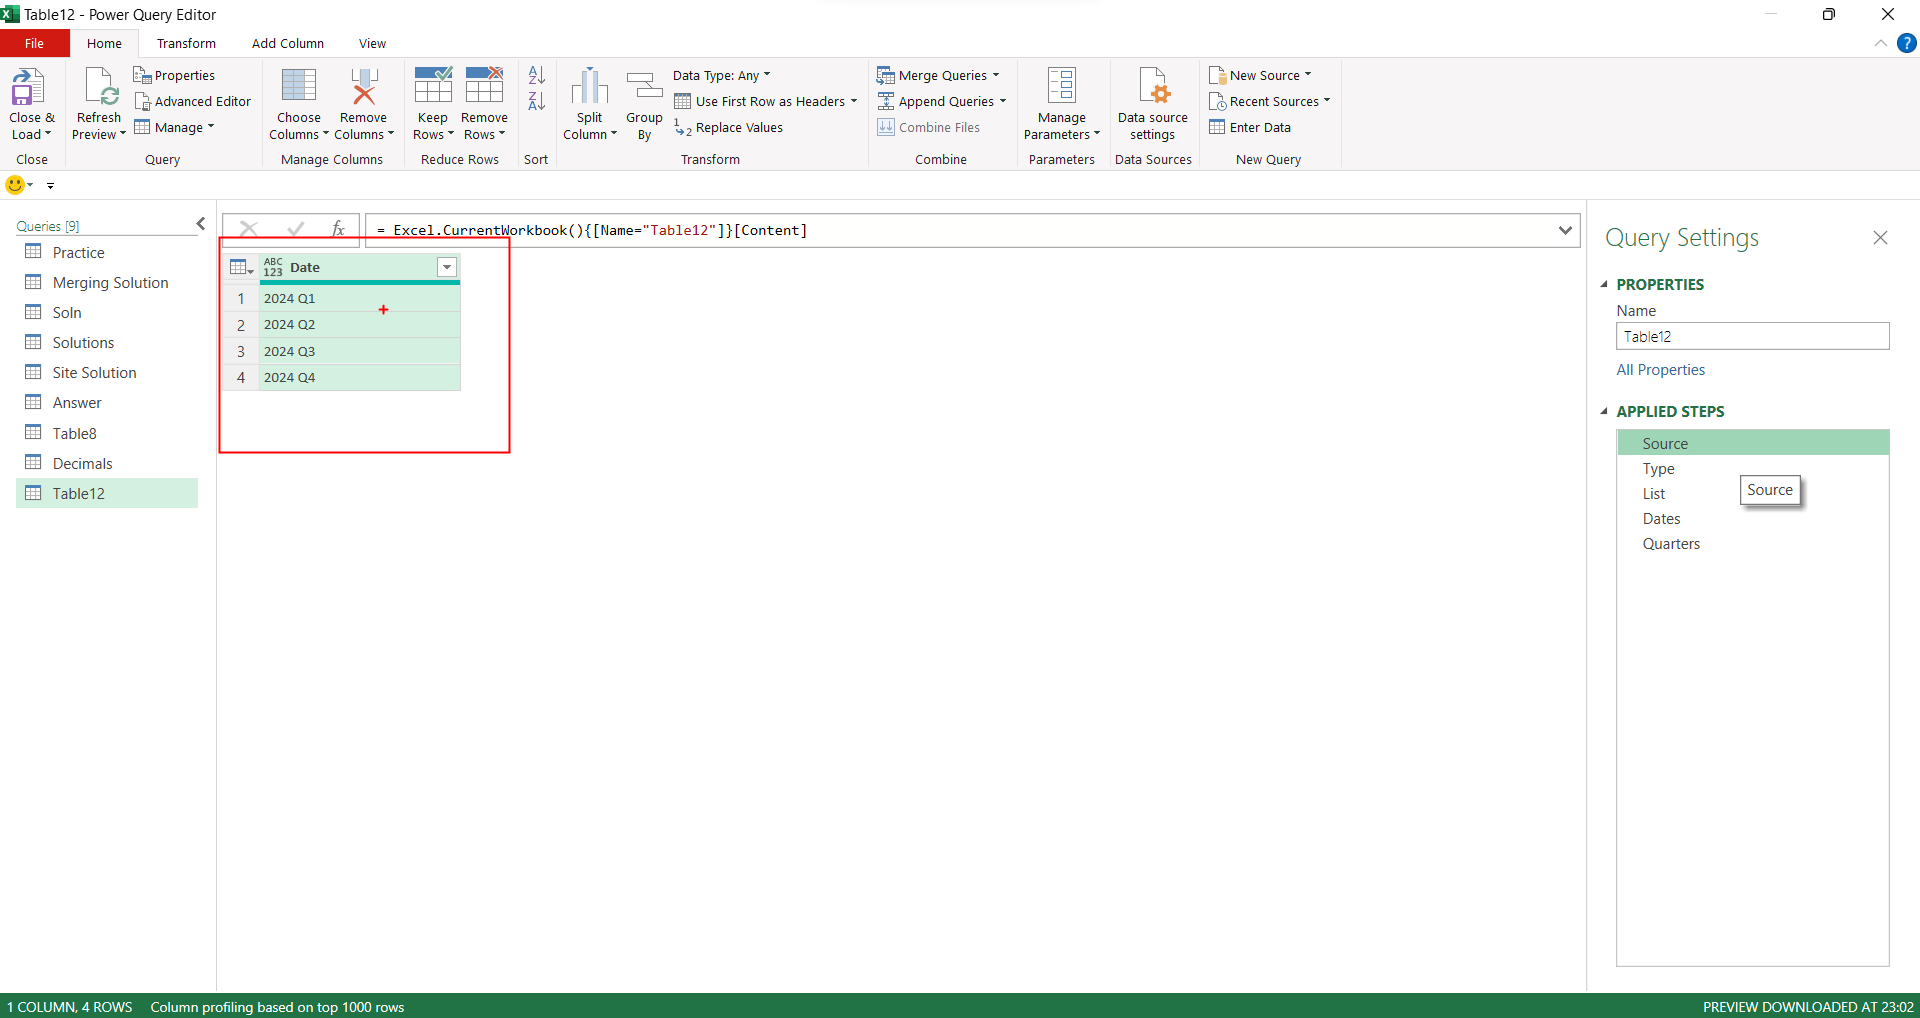This screenshot has height=1018, width=1920.
Task: Click Use First Row as Headers
Action: [x=766, y=101]
